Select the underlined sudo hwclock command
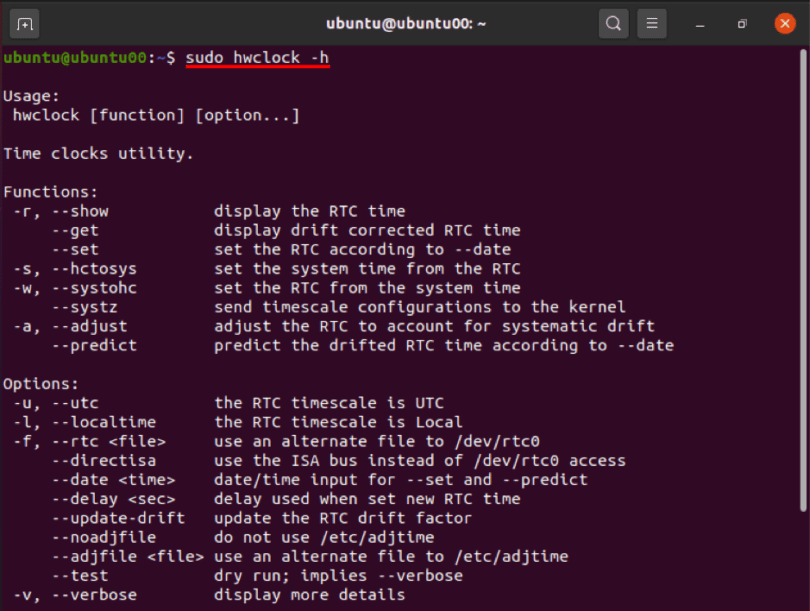The height and width of the screenshot is (611, 810). point(257,57)
